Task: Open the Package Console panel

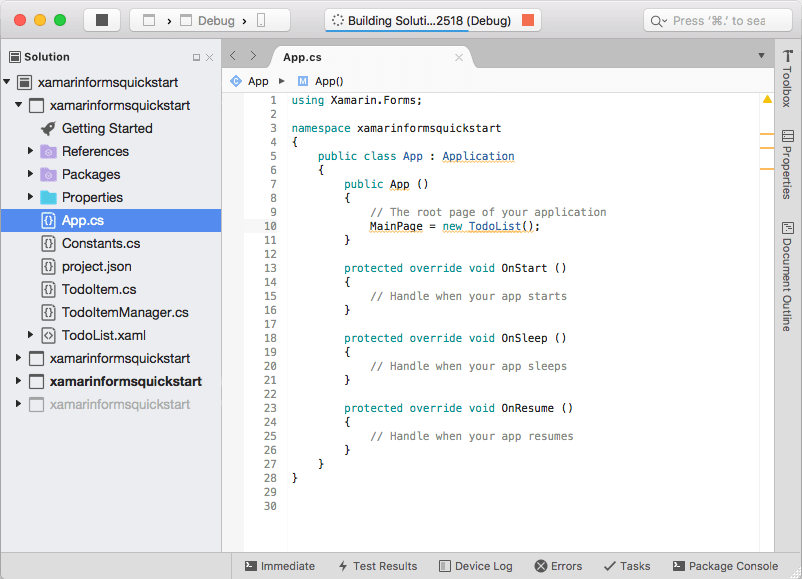Action: [725, 565]
